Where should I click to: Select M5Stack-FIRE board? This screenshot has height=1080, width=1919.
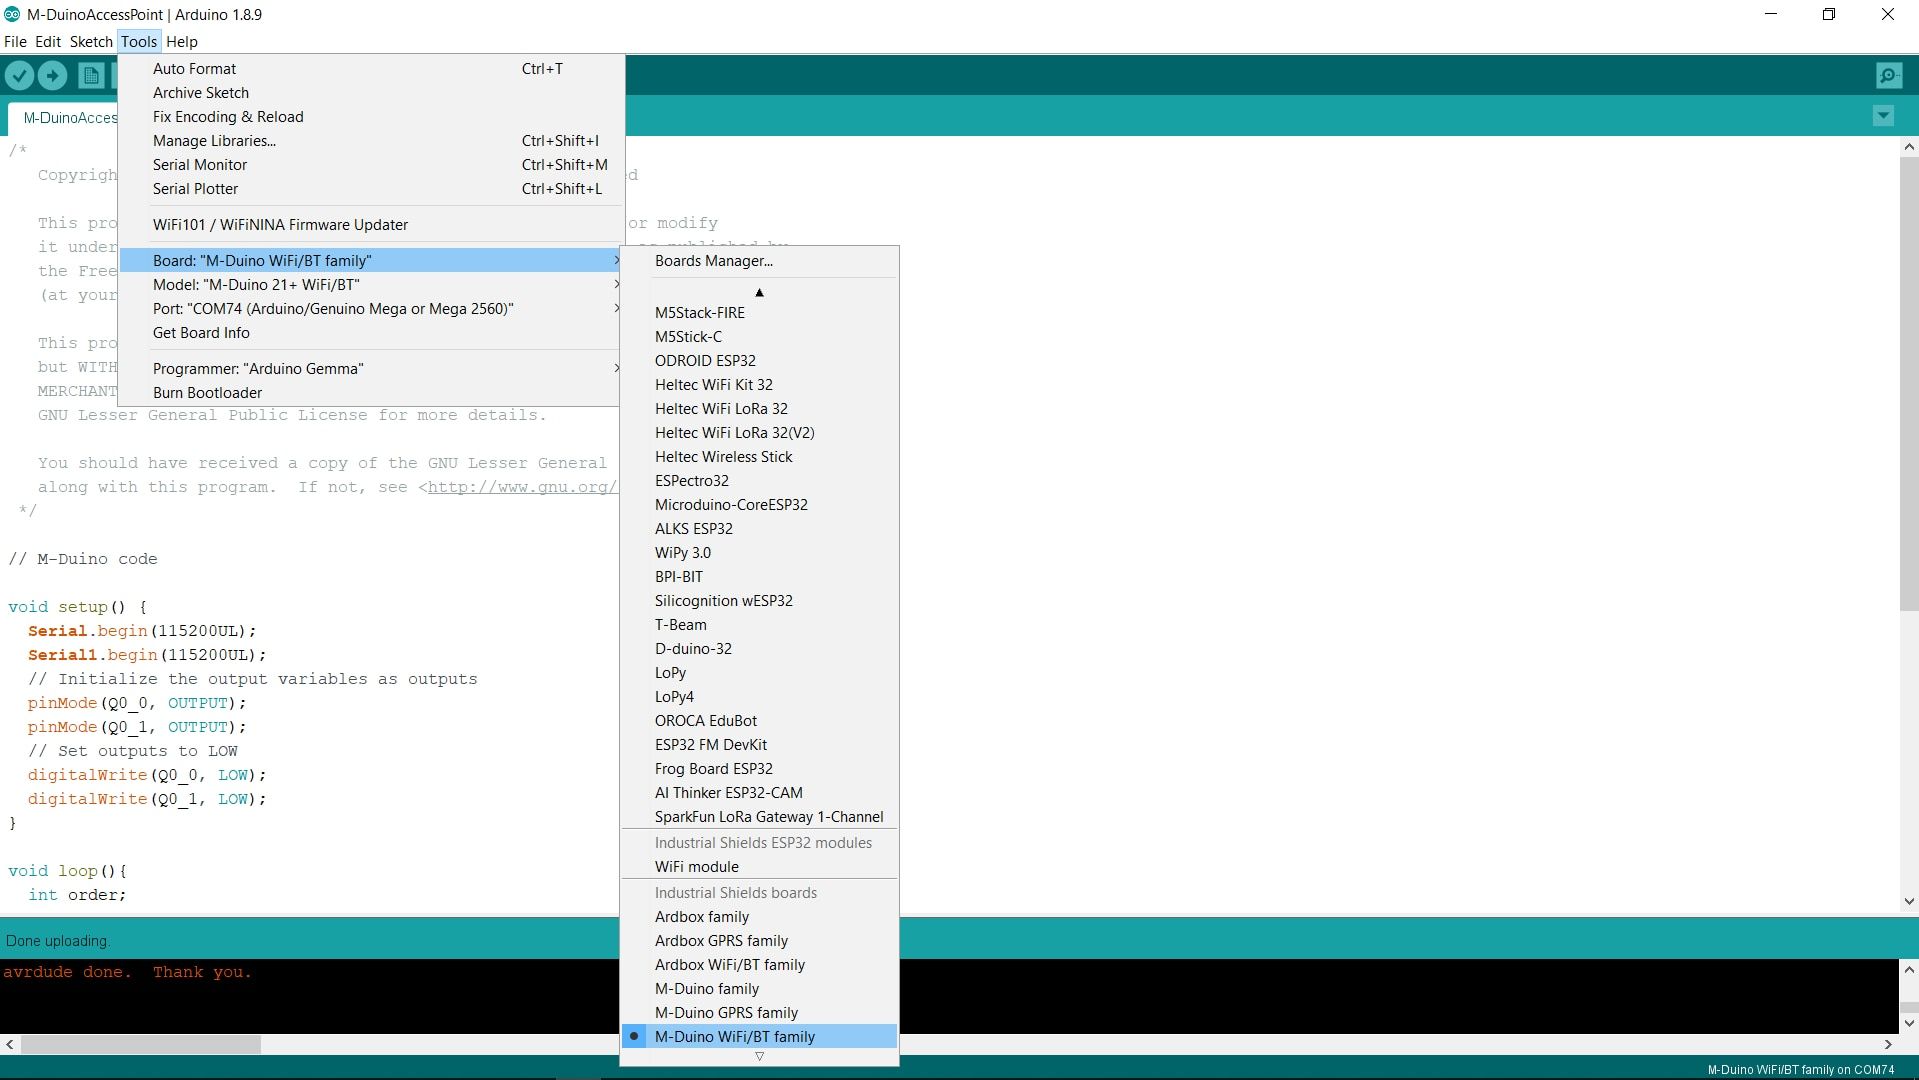[759, 313]
